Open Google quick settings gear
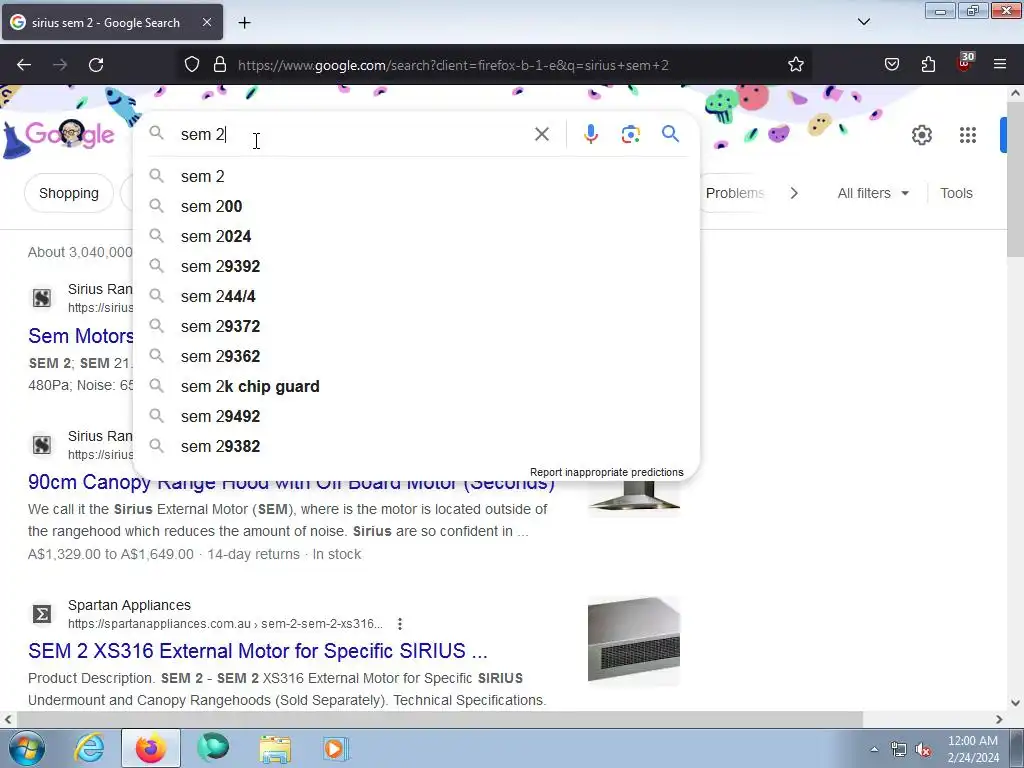This screenshot has height=768, width=1024. tap(921, 135)
